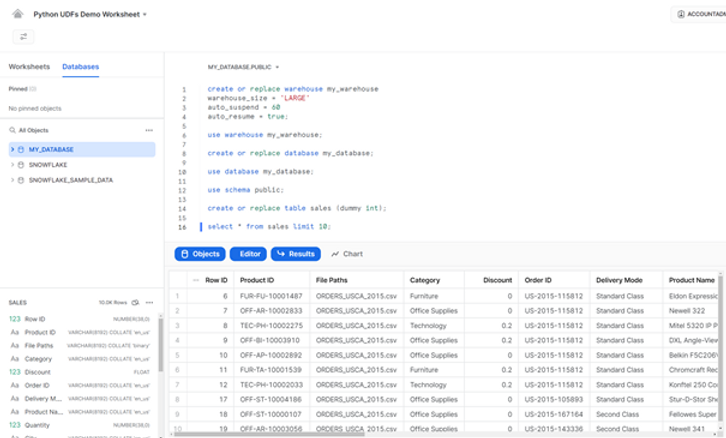The width and height of the screenshot is (726, 438).
Task: Click the cell US-2015-105893
Action: (554, 399)
